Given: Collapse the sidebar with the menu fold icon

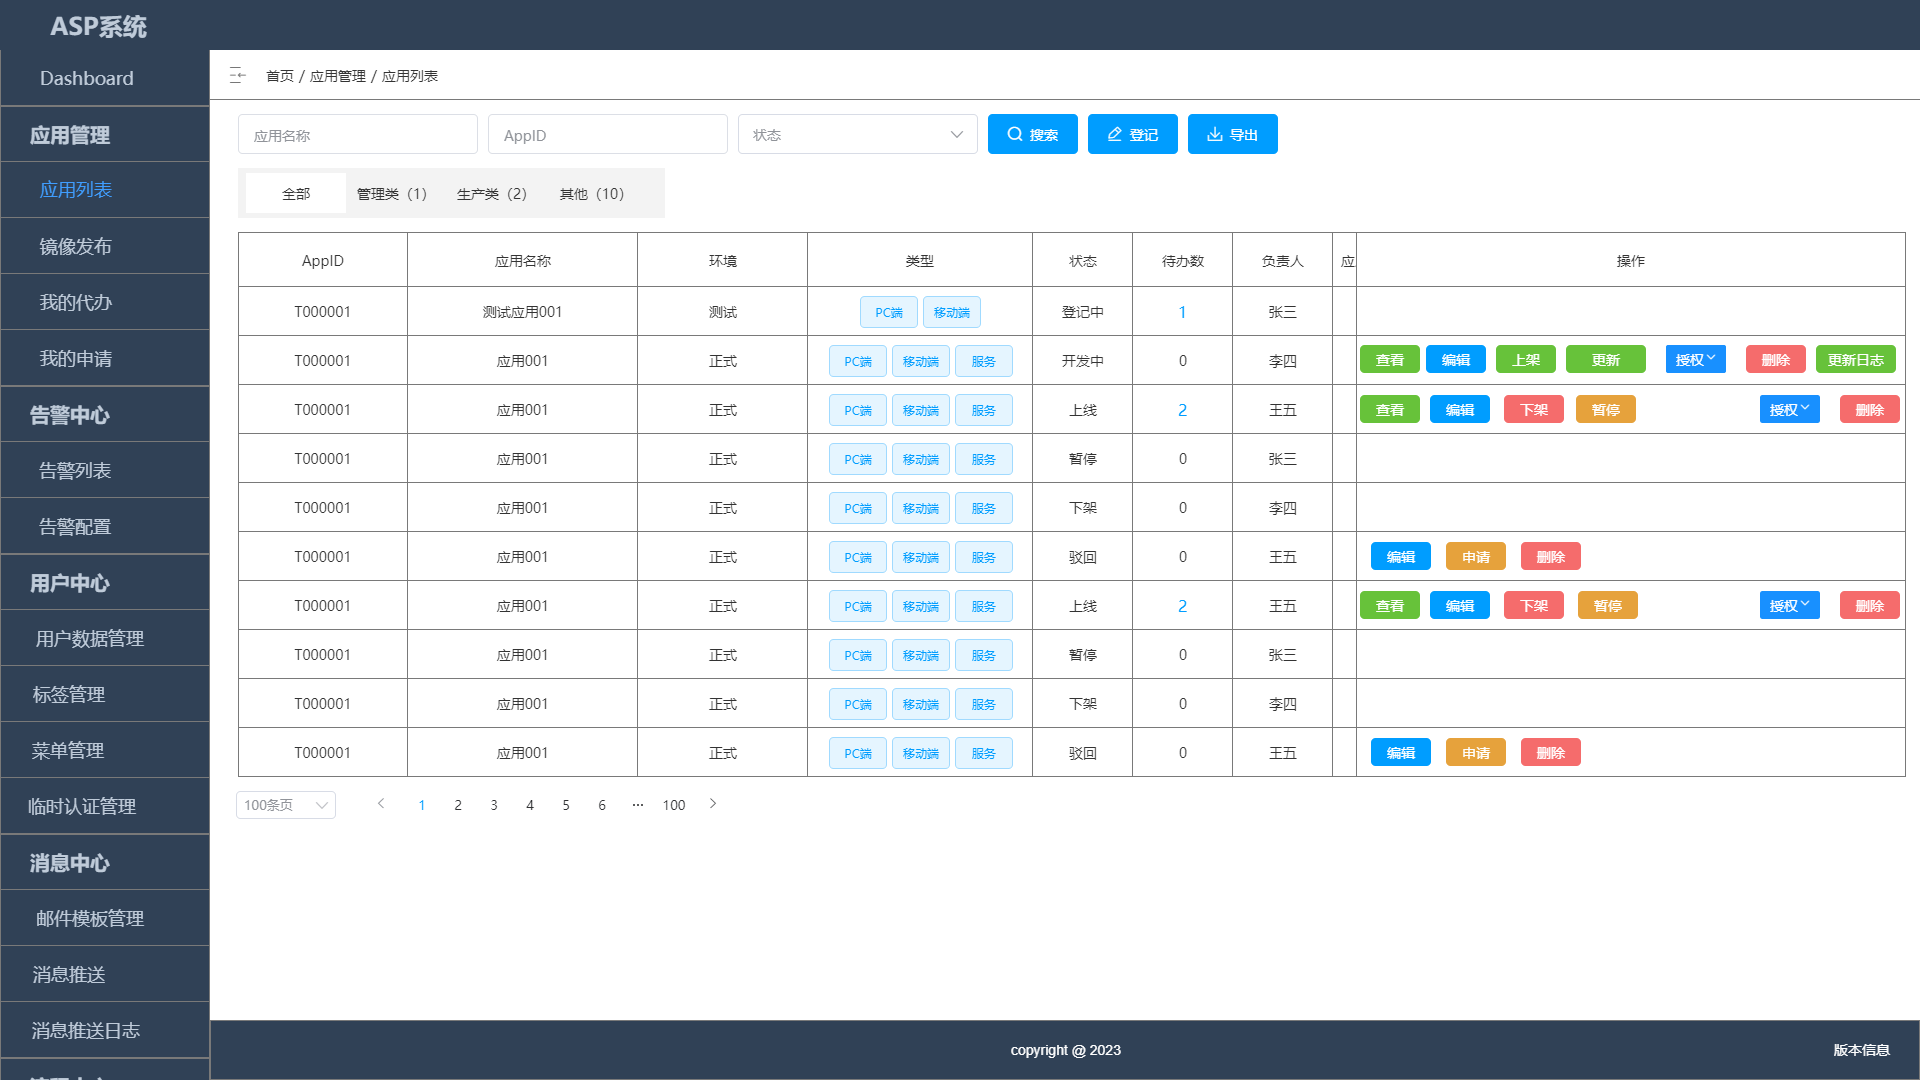Looking at the screenshot, I should point(237,76).
